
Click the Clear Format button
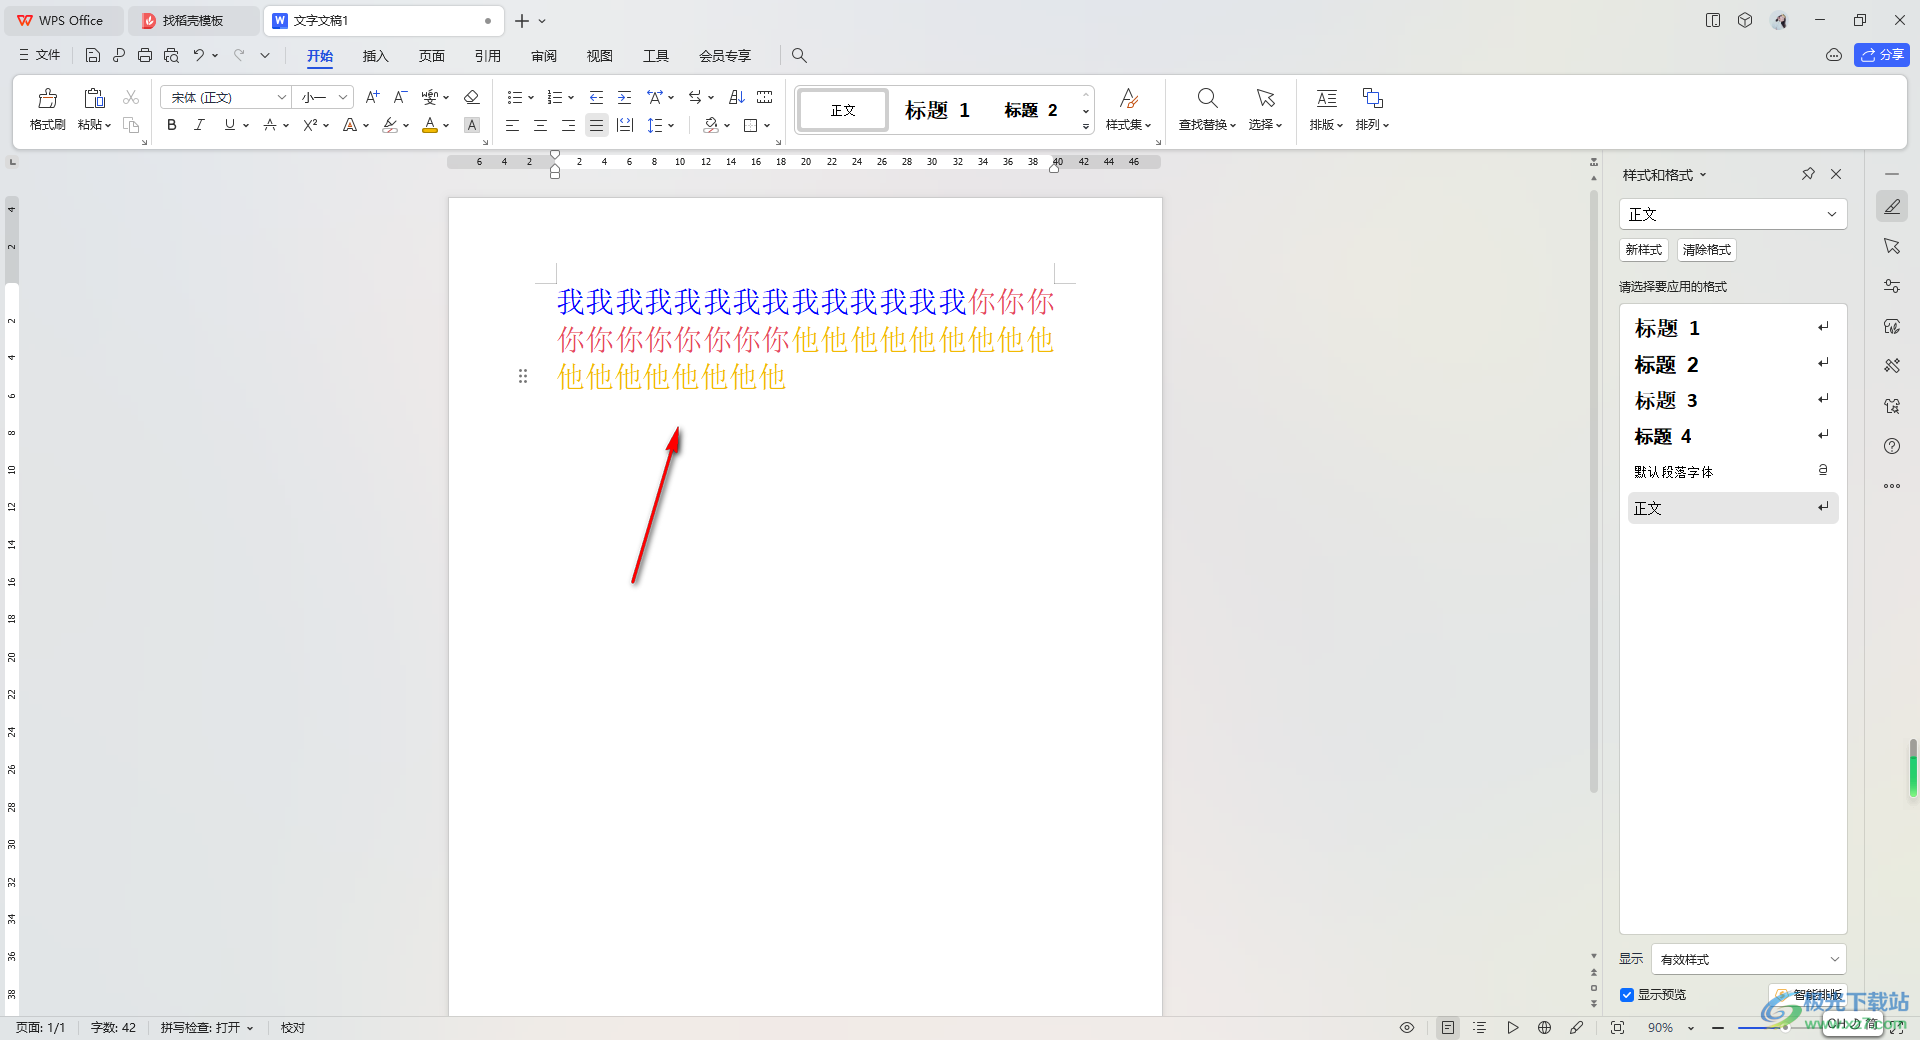[1706, 250]
